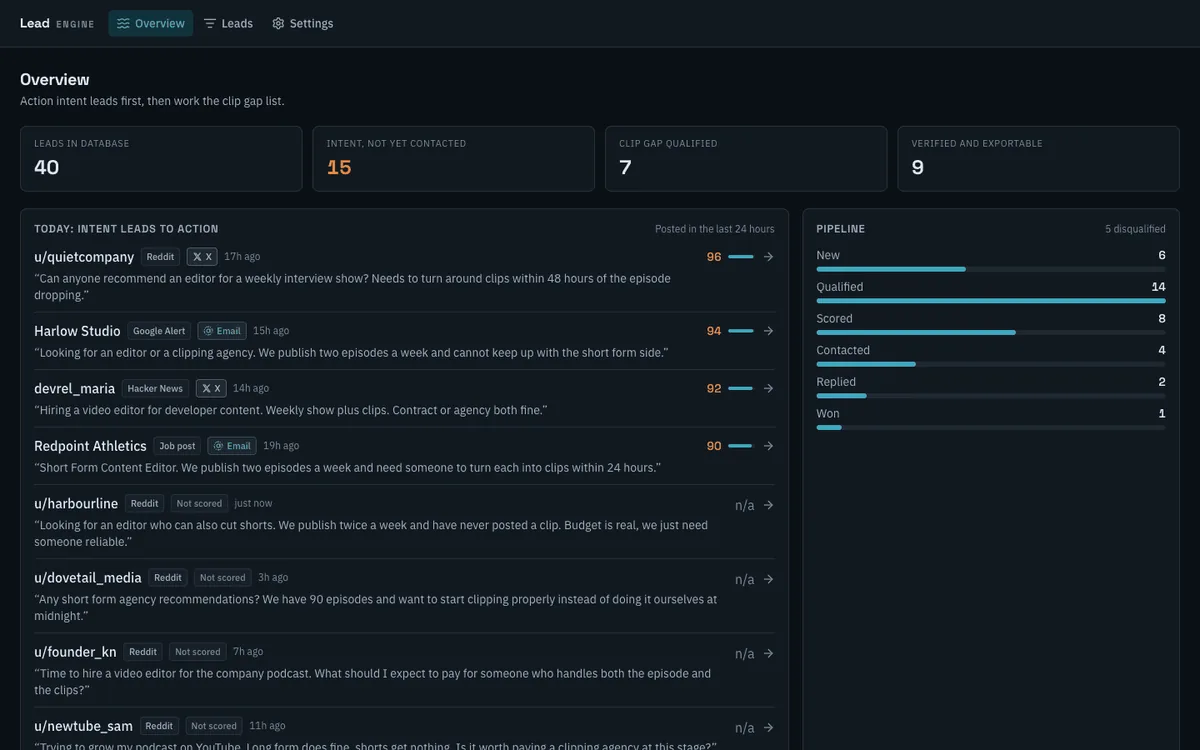This screenshot has width=1200, height=750.
Task: Click Not scored badge on u/founder_kn
Action: pos(197,652)
